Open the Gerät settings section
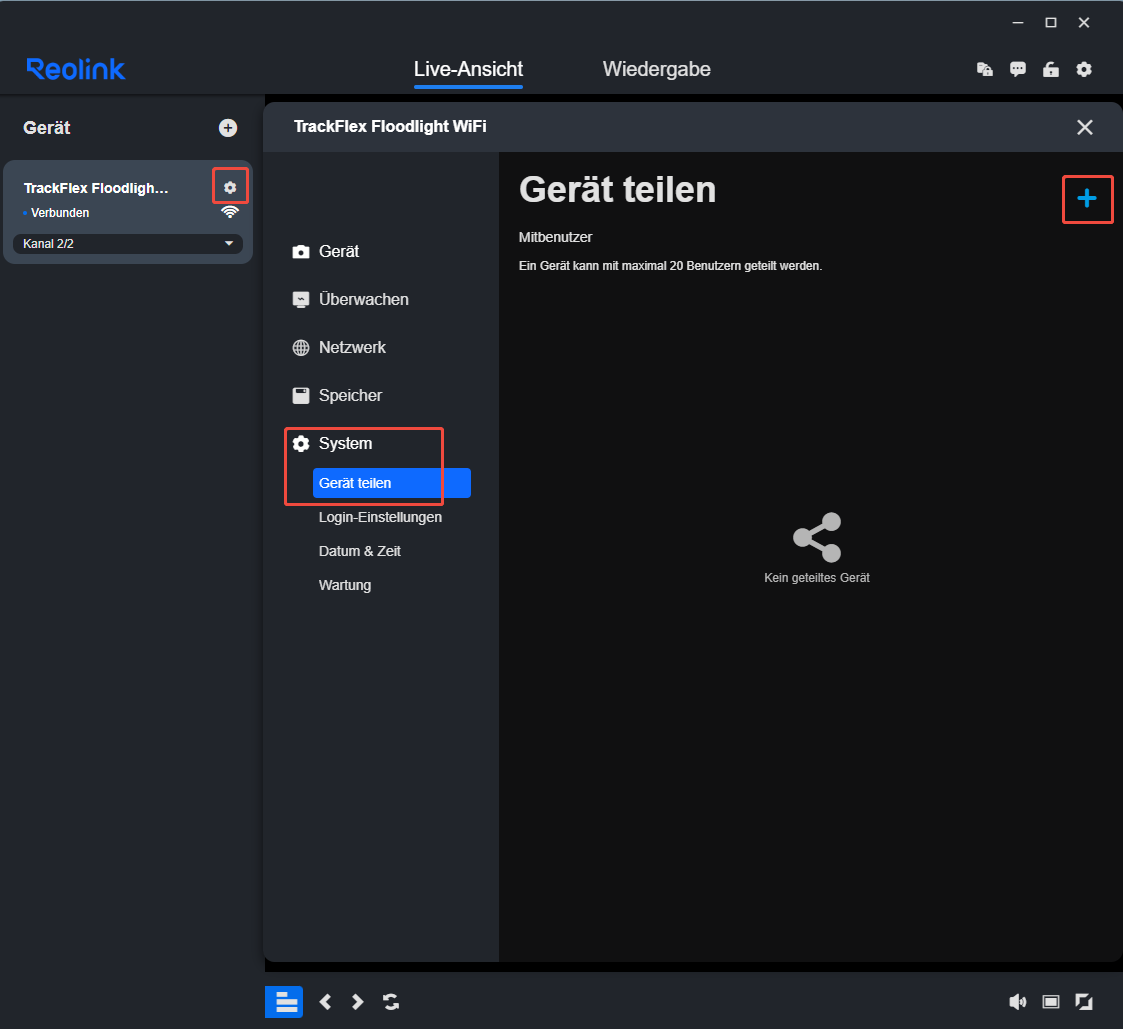 [325, 251]
